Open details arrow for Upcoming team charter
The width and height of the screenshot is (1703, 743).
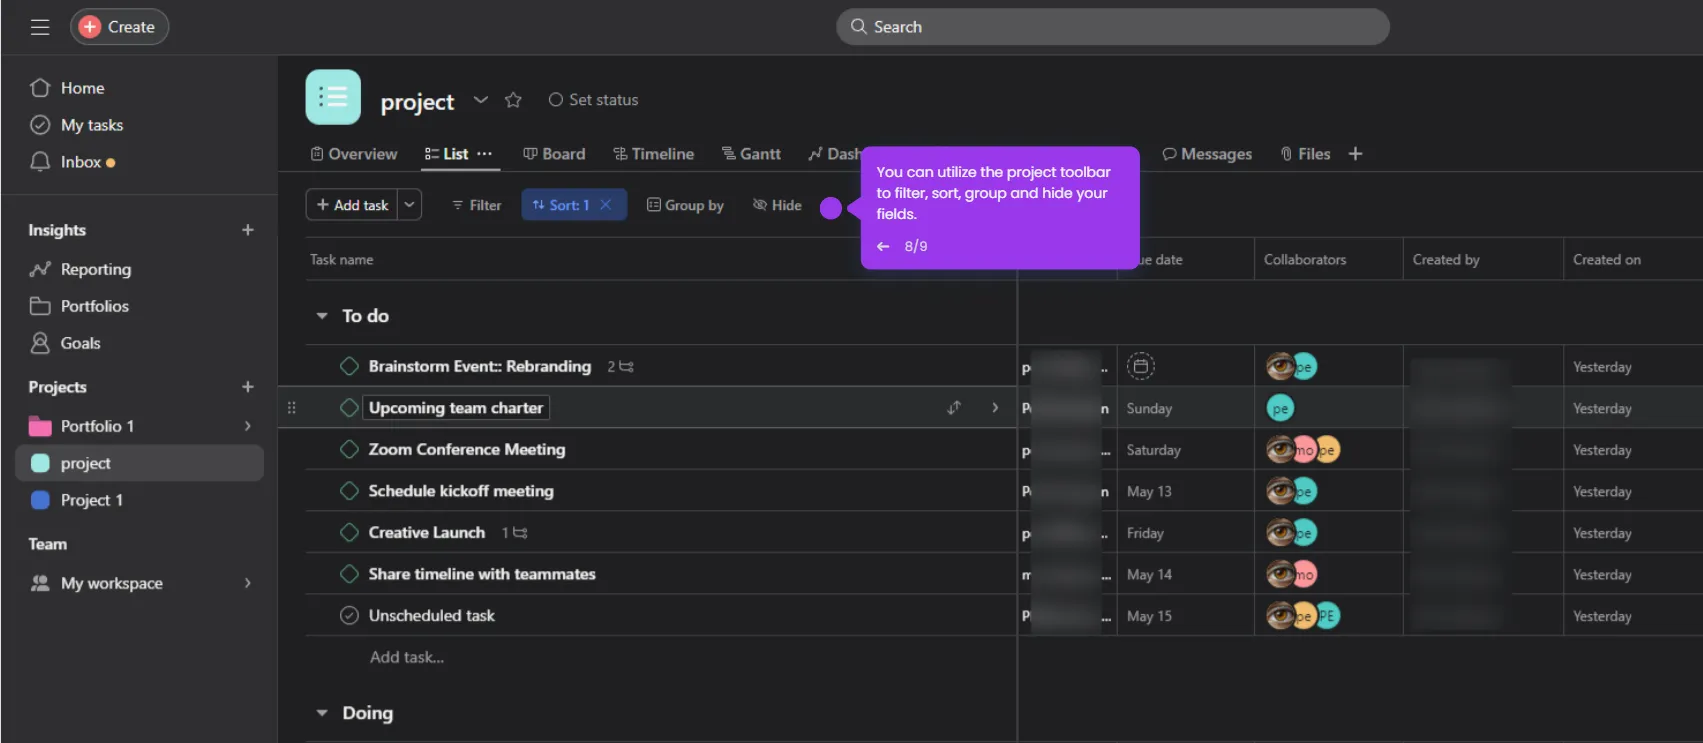(x=995, y=408)
